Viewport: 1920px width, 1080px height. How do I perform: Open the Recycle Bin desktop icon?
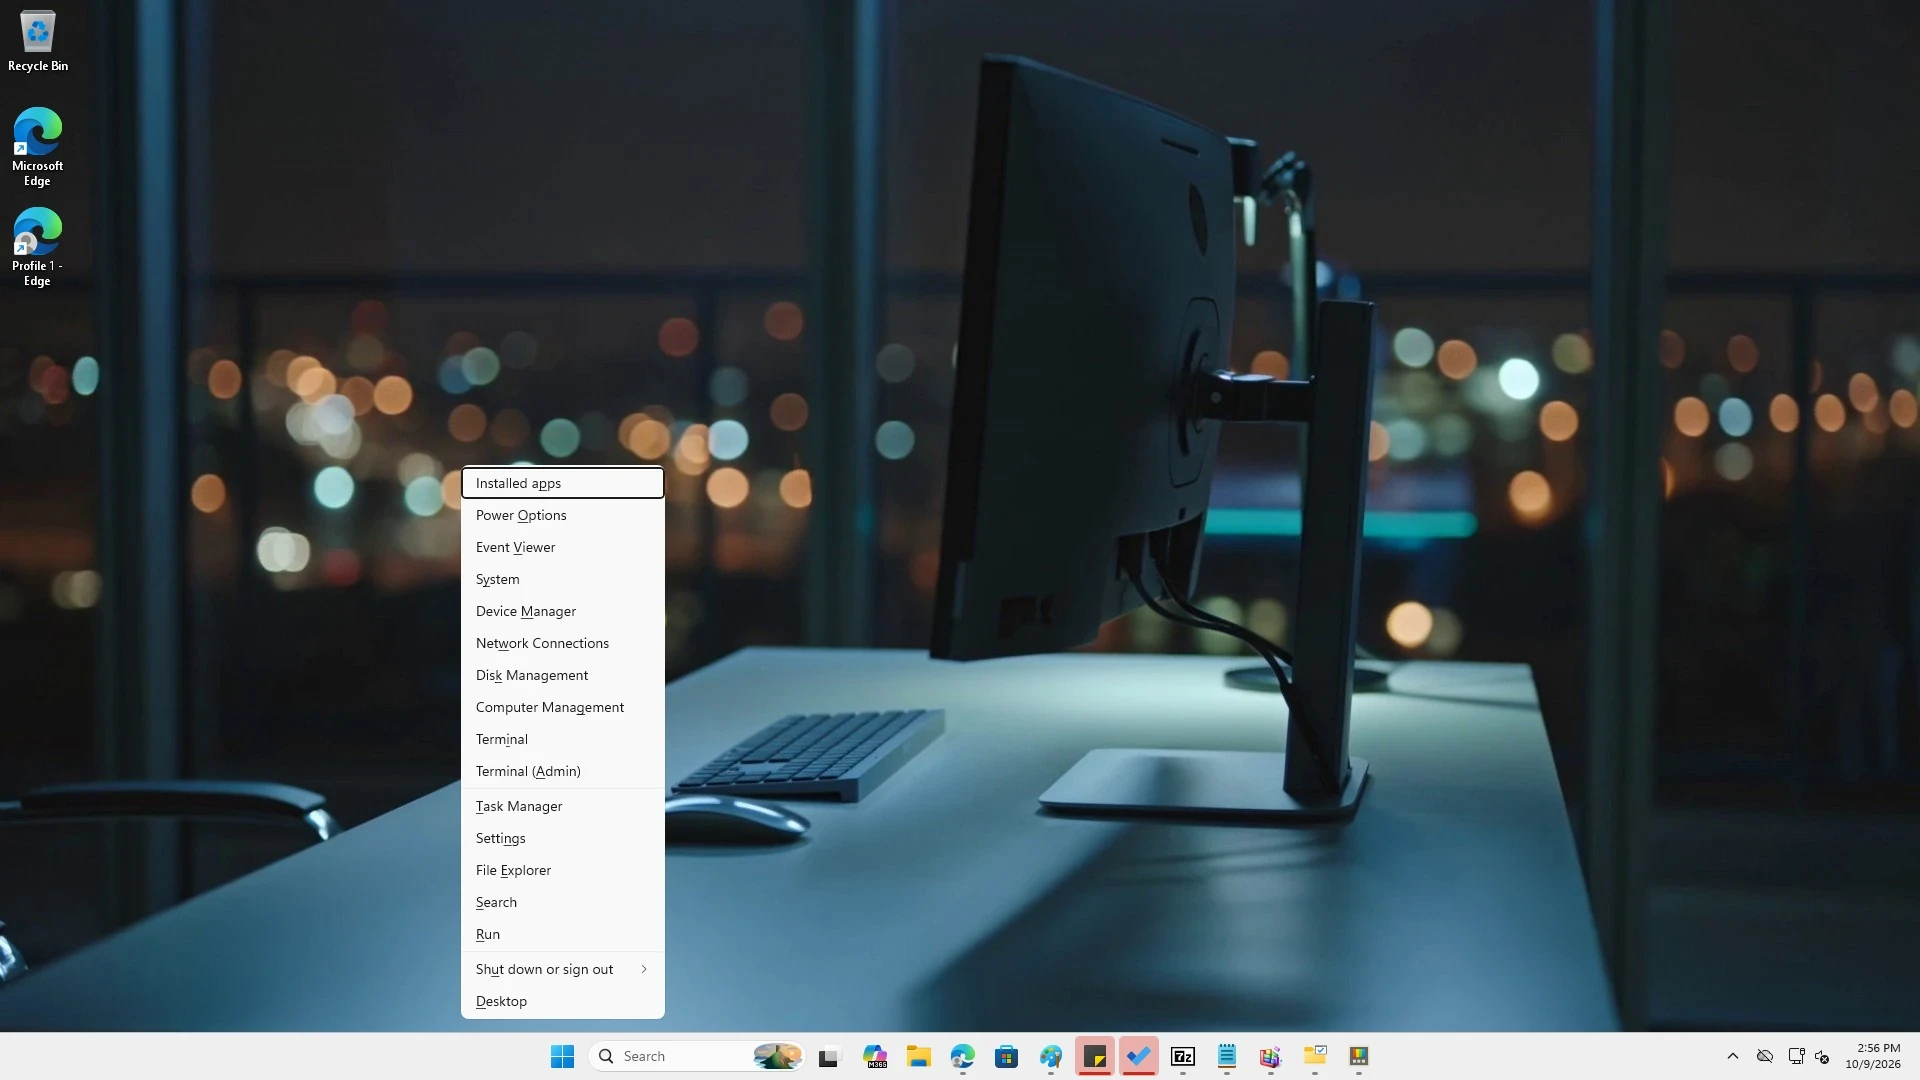[x=38, y=42]
